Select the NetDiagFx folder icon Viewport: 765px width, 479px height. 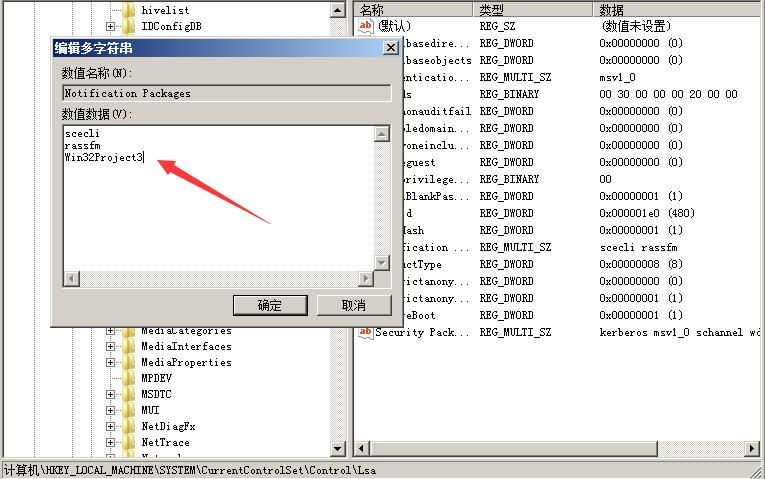pos(129,426)
